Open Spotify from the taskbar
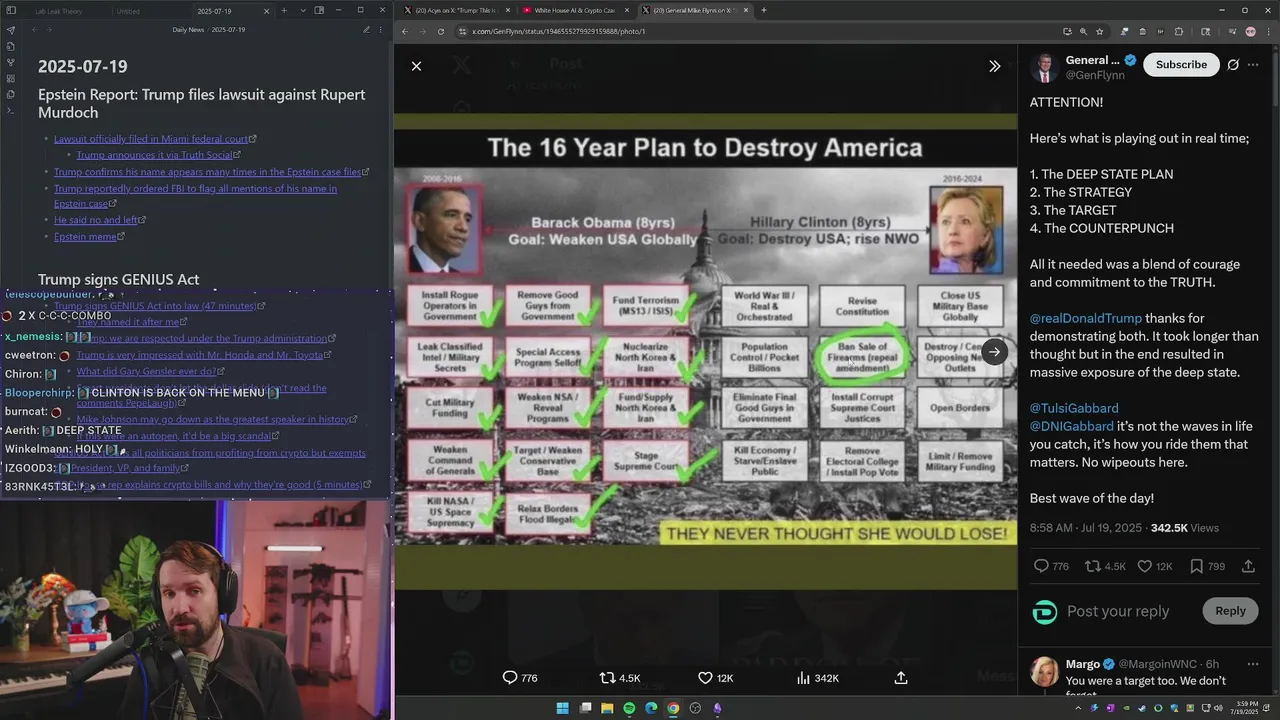This screenshot has height=720, width=1280. 629,708
